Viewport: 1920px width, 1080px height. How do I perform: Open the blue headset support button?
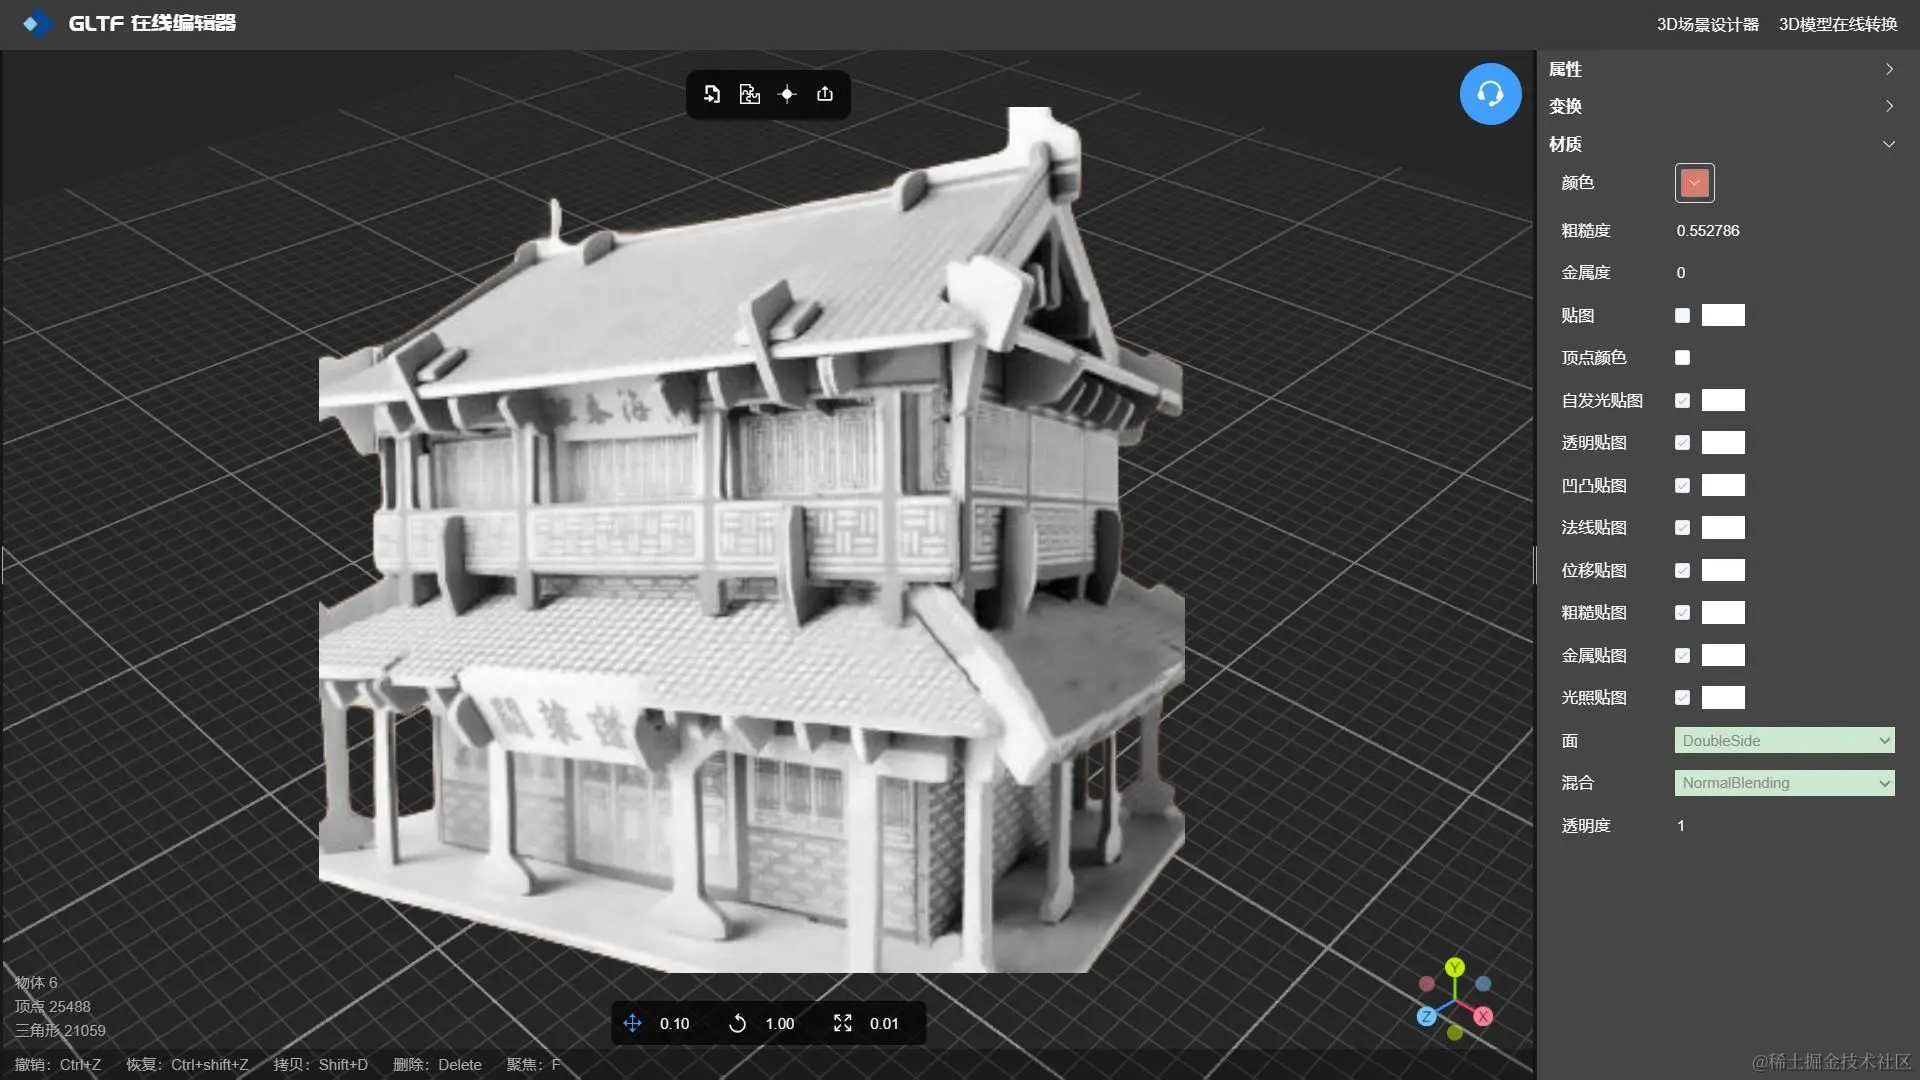tap(1490, 94)
